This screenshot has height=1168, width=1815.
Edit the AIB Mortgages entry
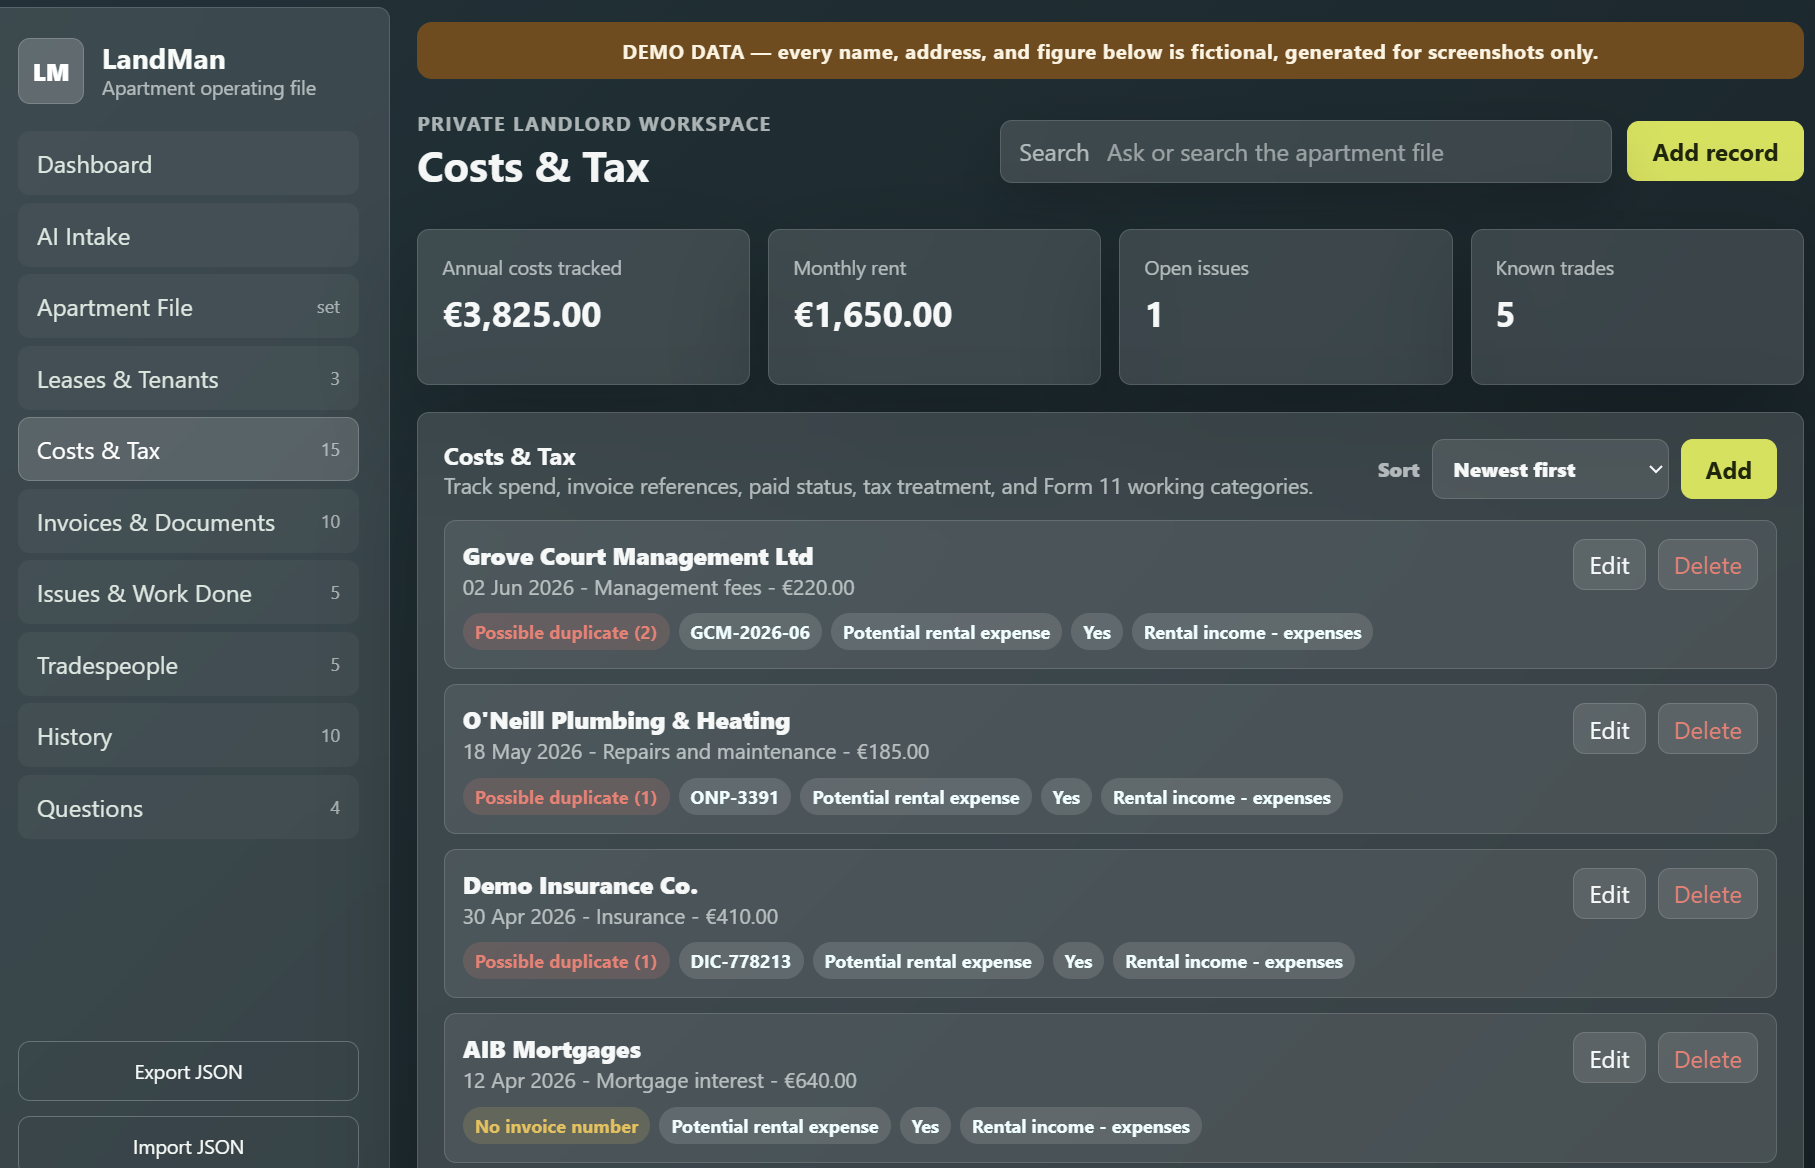[x=1609, y=1059]
